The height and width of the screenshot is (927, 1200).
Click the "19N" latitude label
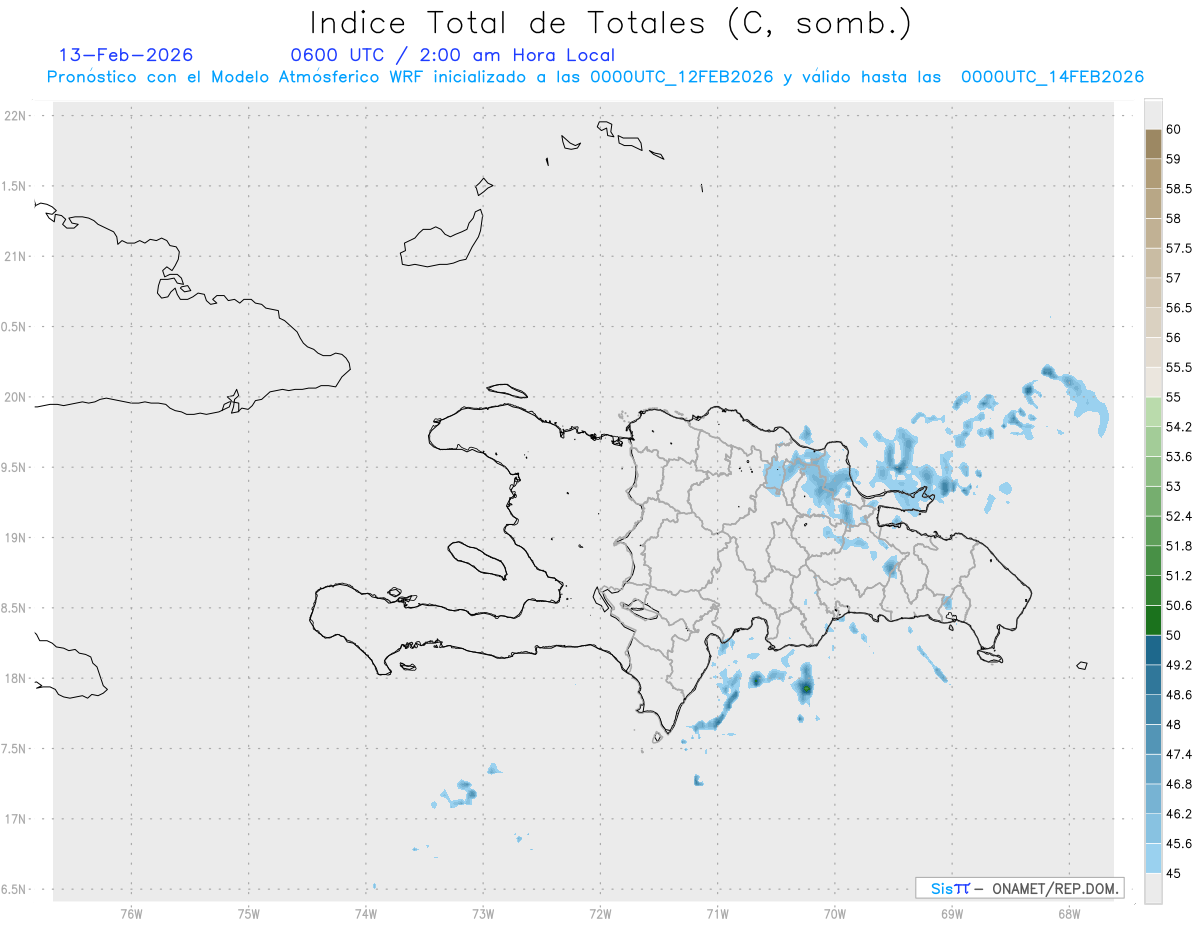coord(16,538)
